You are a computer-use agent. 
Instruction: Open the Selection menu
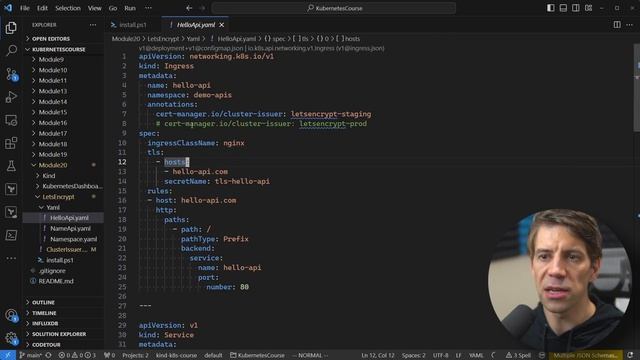[68, 8]
